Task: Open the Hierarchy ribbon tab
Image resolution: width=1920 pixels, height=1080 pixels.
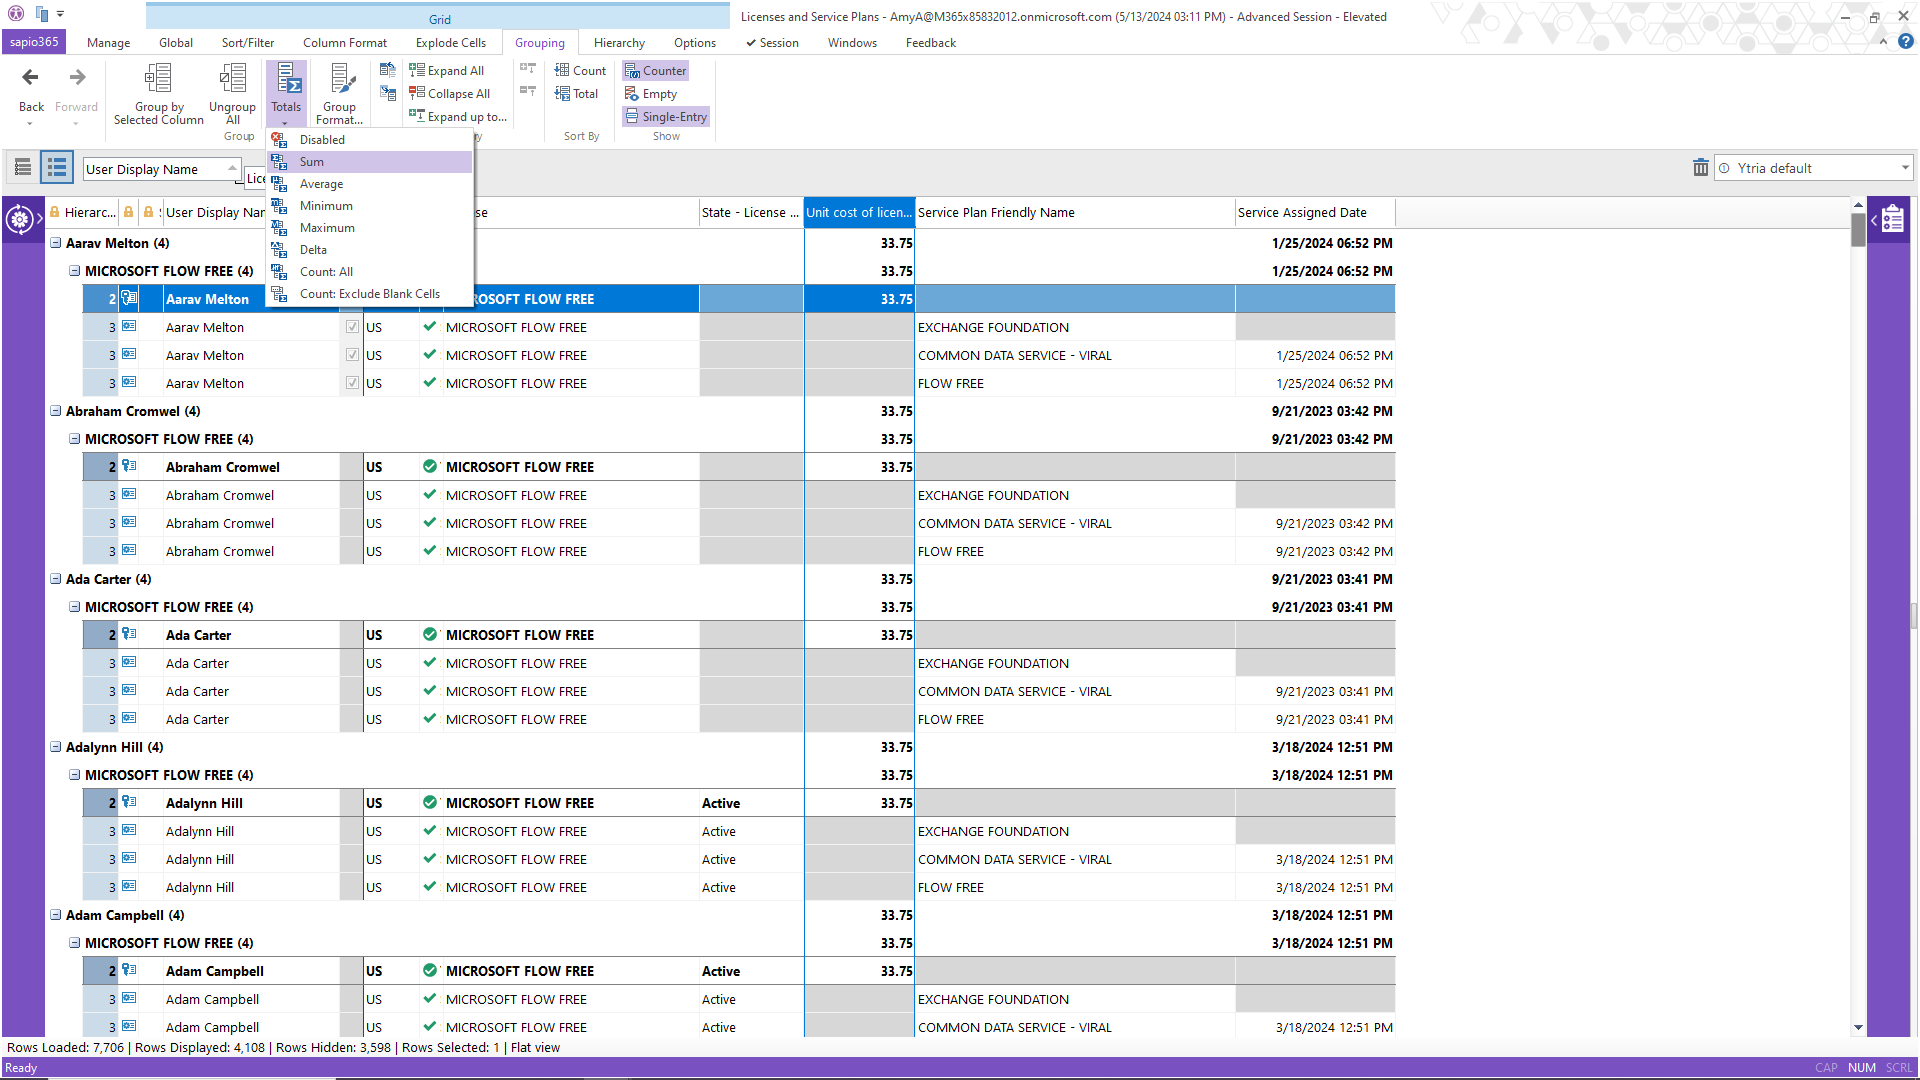Action: click(x=619, y=43)
